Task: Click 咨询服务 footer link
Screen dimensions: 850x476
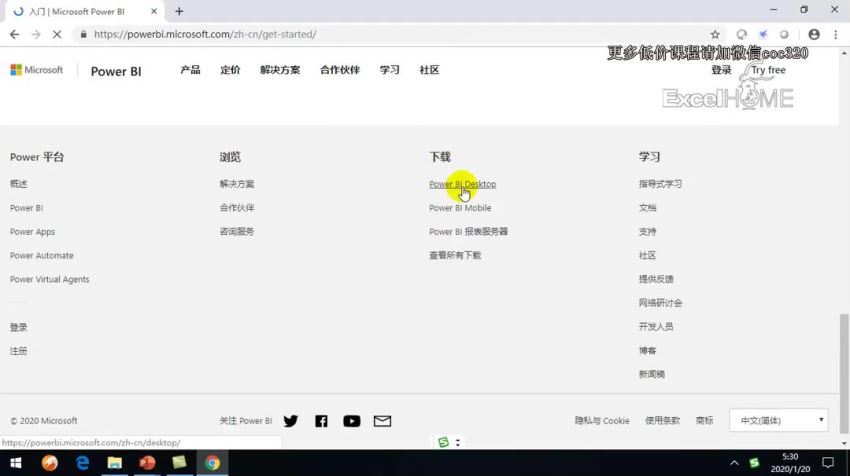Action: pos(237,231)
